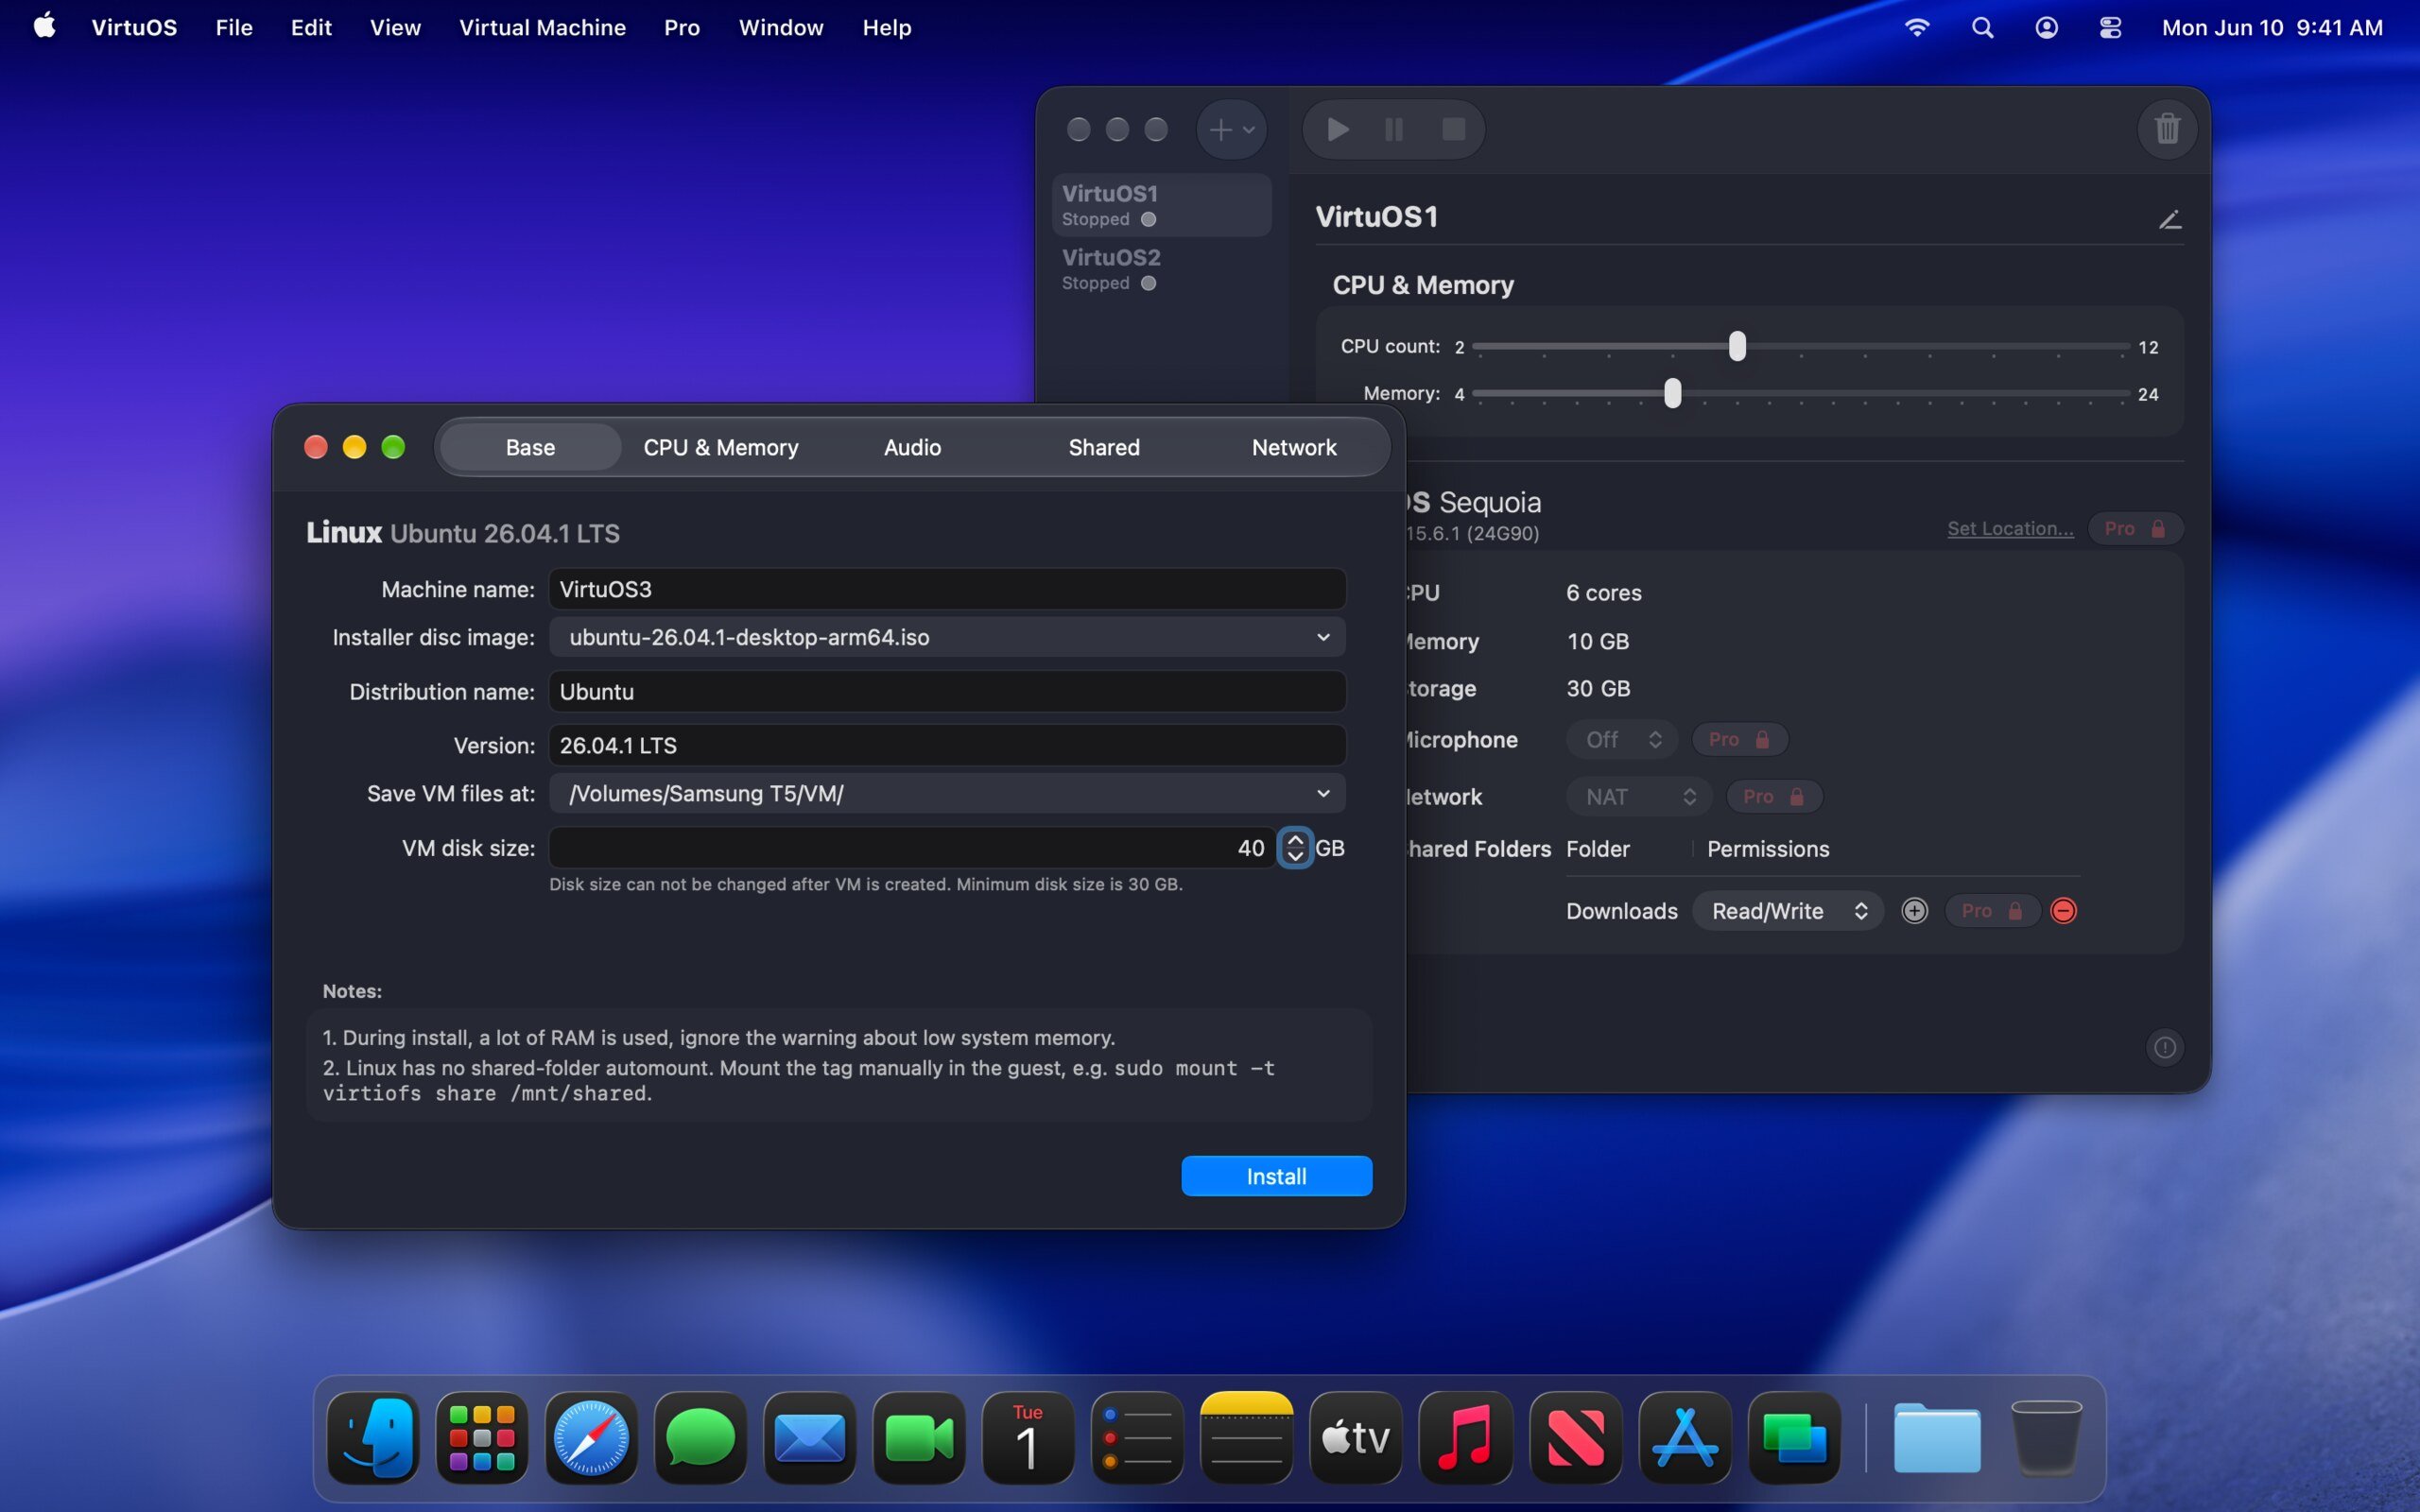
Task: Switch to the CPU & Memory tab
Action: coord(721,447)
